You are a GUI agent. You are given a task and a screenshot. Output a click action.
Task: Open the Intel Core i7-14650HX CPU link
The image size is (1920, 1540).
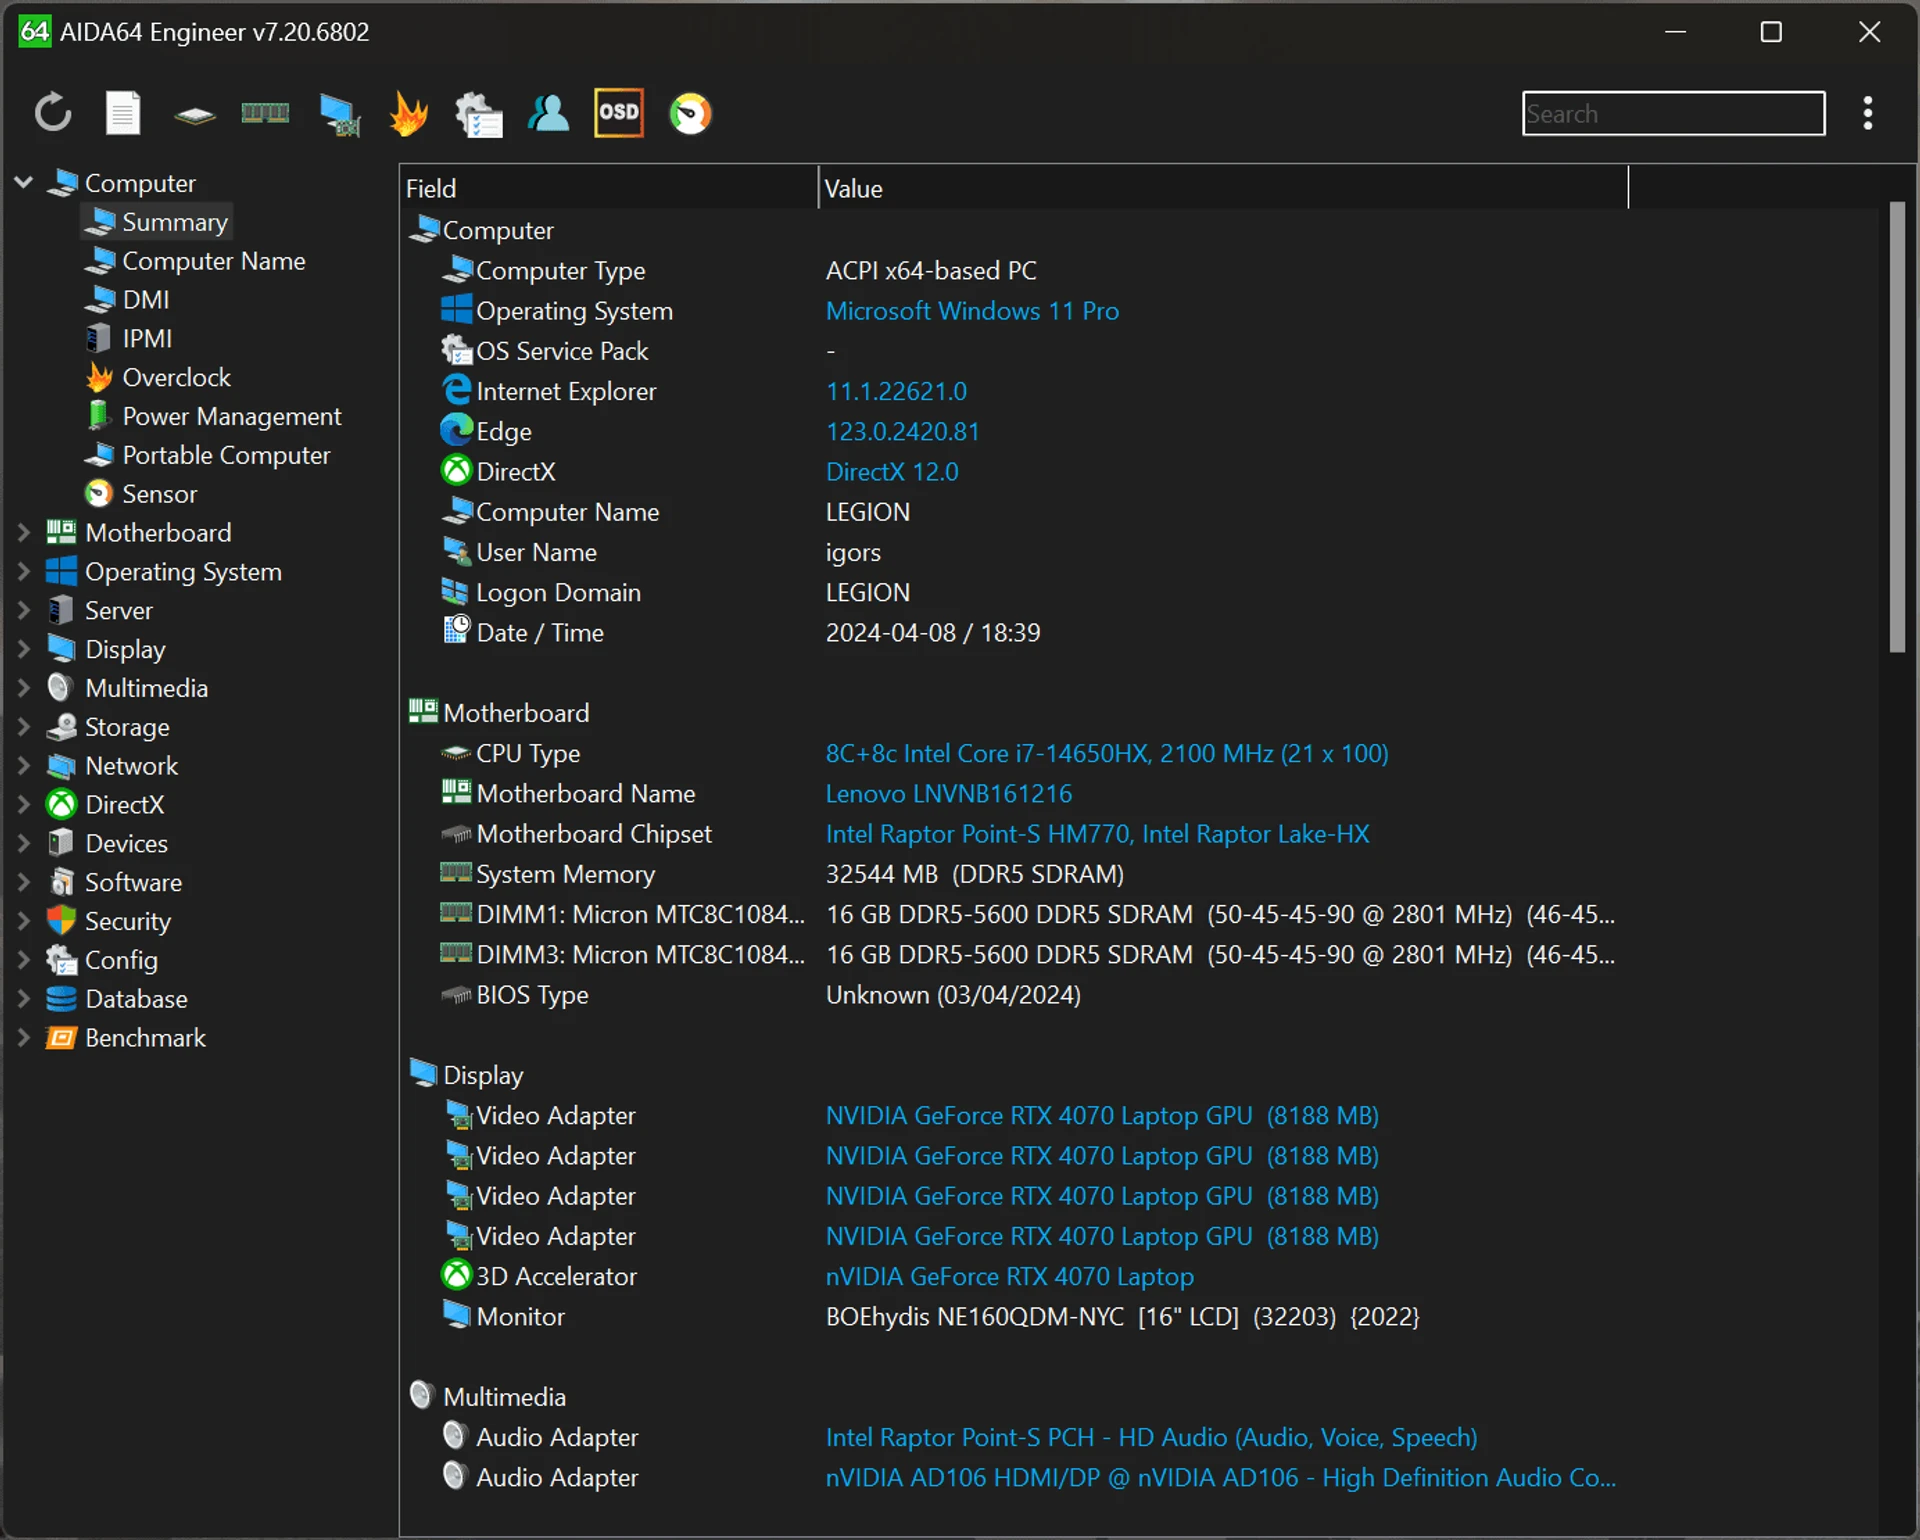coord(1107,755)
